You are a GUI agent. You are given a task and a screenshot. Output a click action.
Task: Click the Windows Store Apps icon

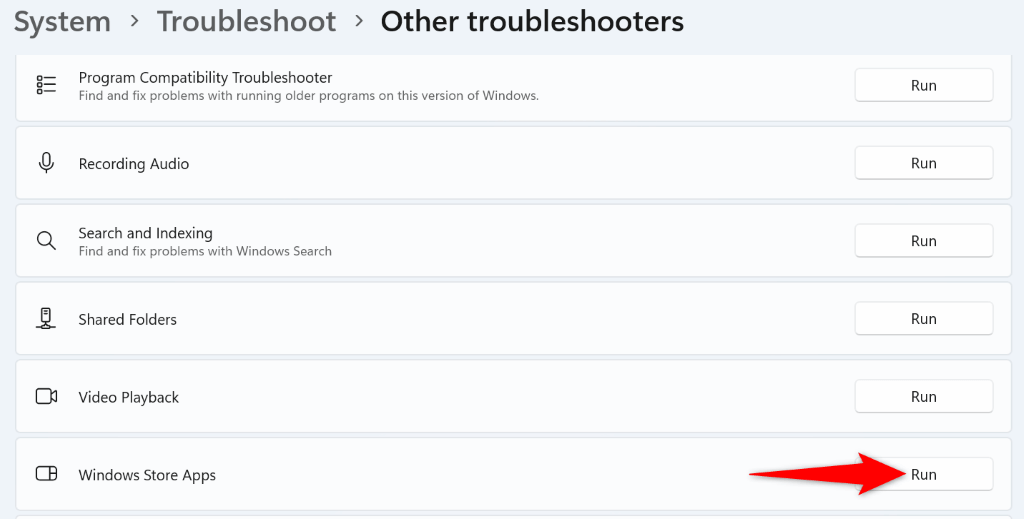pyautogui.click(x=46, y=474)
